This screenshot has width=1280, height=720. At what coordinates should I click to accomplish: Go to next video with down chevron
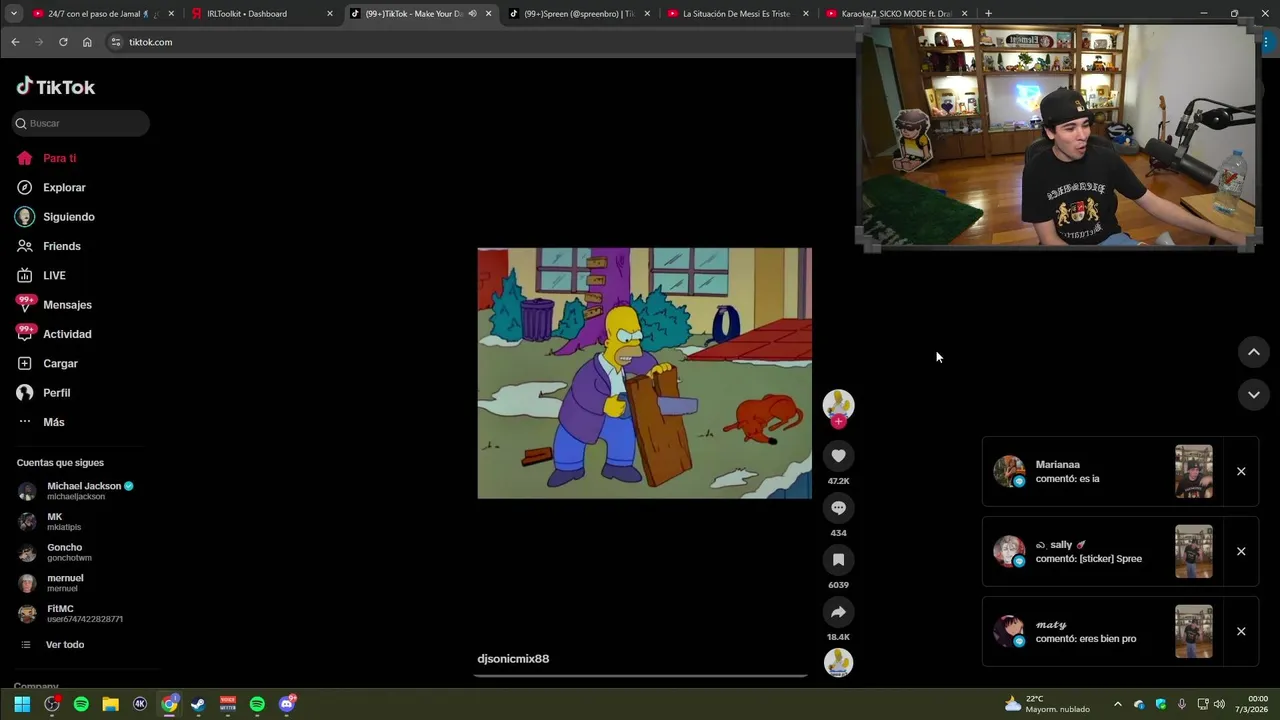(x=1253, y=395)
